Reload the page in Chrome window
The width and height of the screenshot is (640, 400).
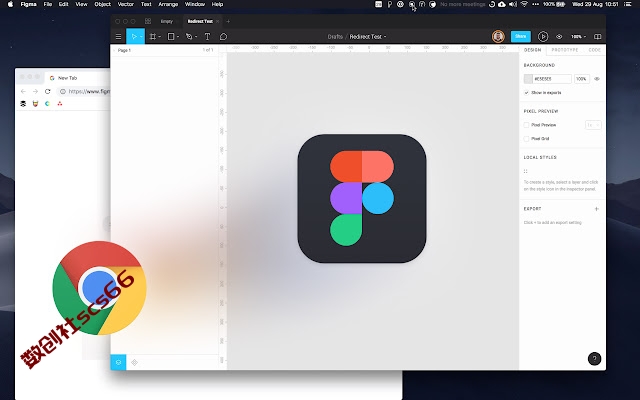tap(48, 91)
